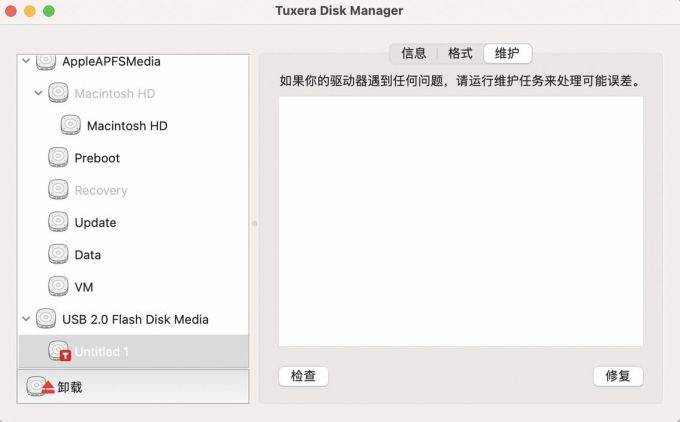Viewport: 680px width, 422px height.
Task: Select the Recovery volume
Action: tap(133, 190)
